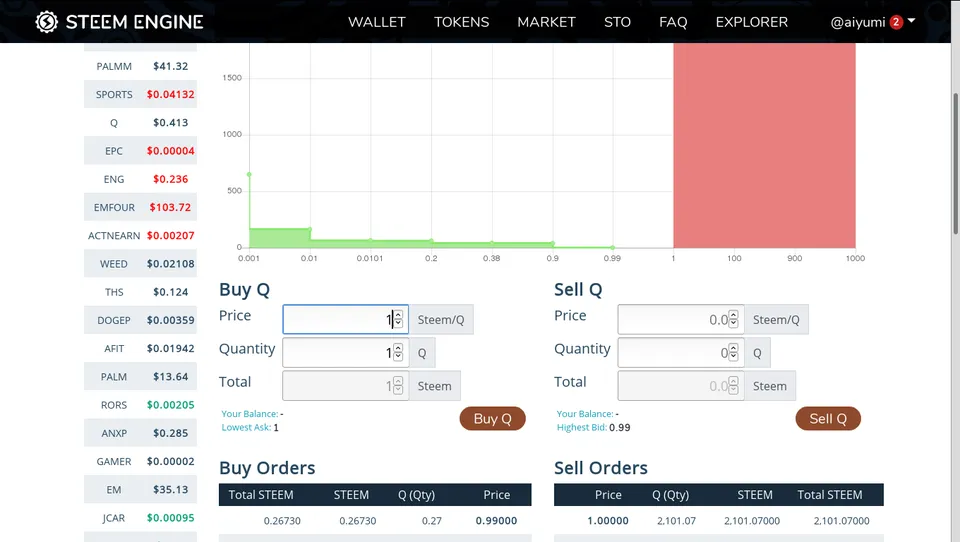Select the EM token priced $35.13

pos(140,489)
